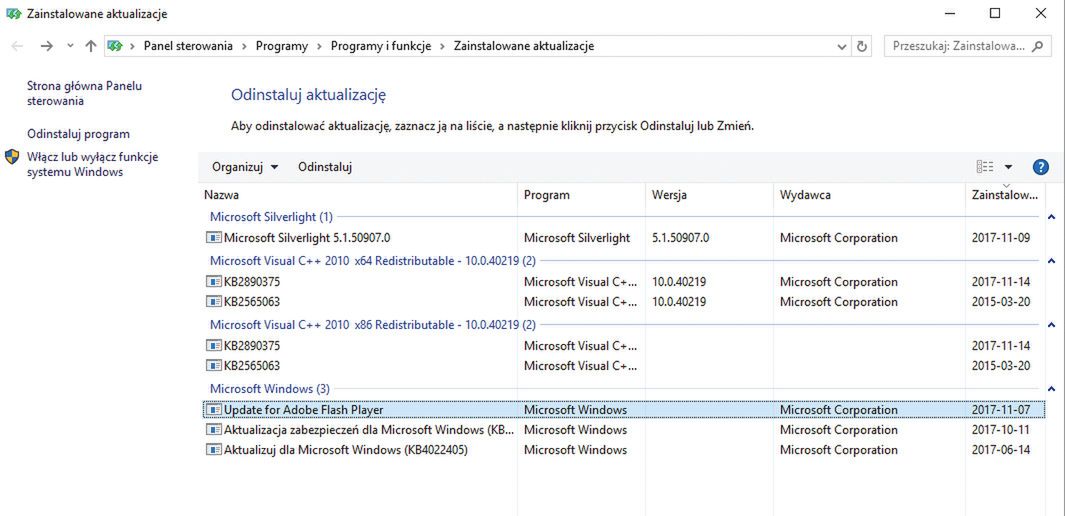Click the forward navigation arrow
Screen dimensions: 1065x516
(46, 46)
